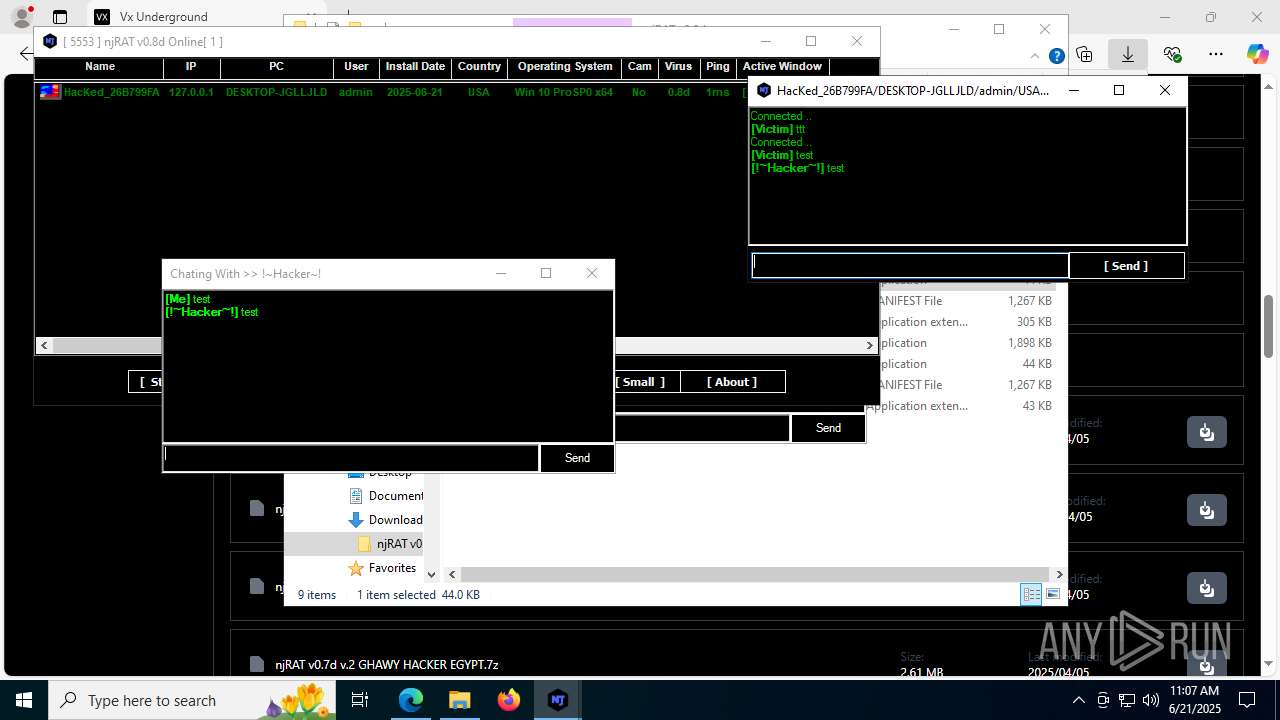Viewport: 1280px width, 720px height.
Task: Click njRAT v0.7d v.2 GHAWY HACKER EGYPT.7z link
Action: click(387, 665)
